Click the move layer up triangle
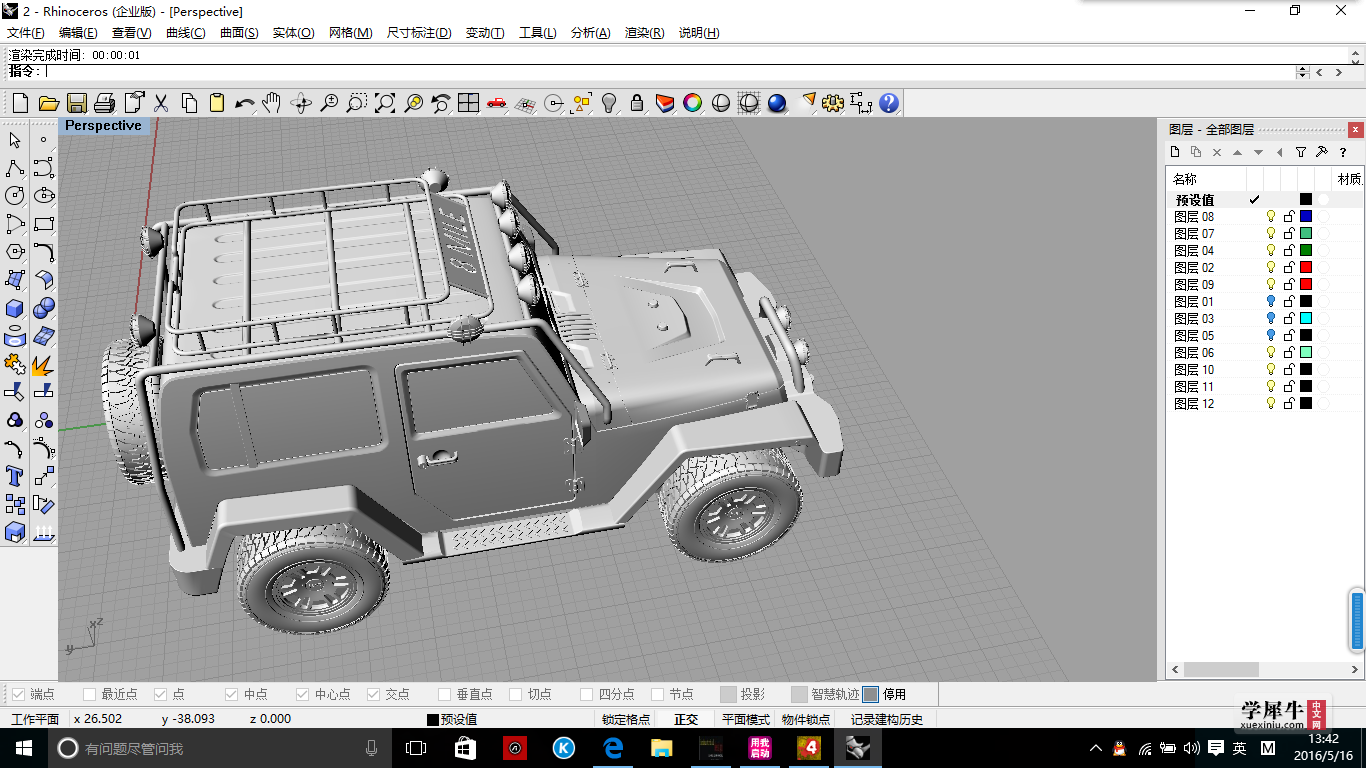This screenshot has height=768, width=1366. [1237, 153]
